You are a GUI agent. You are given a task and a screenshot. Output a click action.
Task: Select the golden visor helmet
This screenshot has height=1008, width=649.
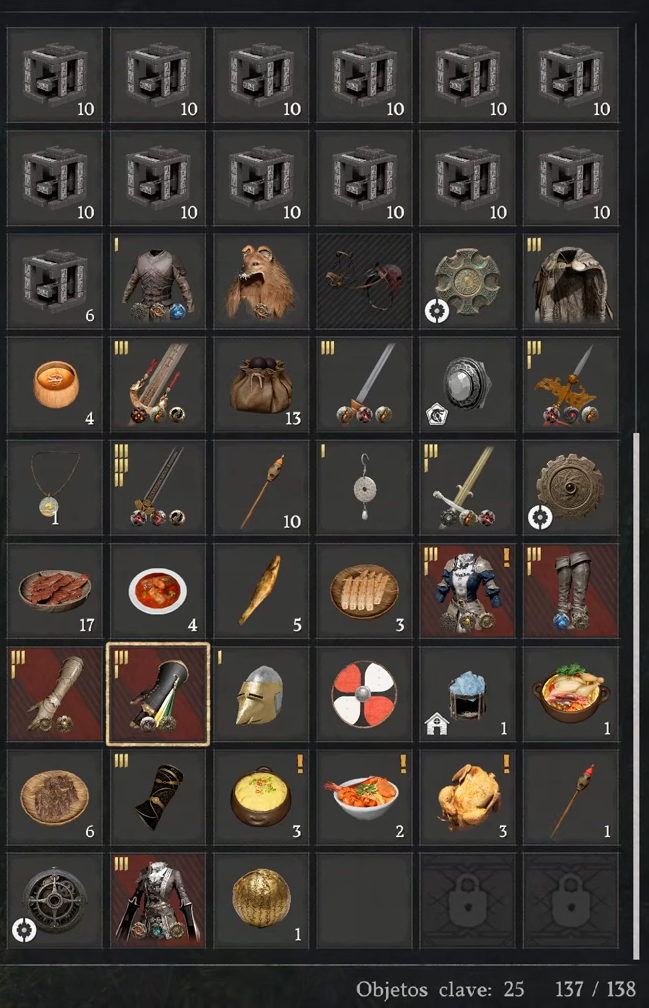coord(261,694)
